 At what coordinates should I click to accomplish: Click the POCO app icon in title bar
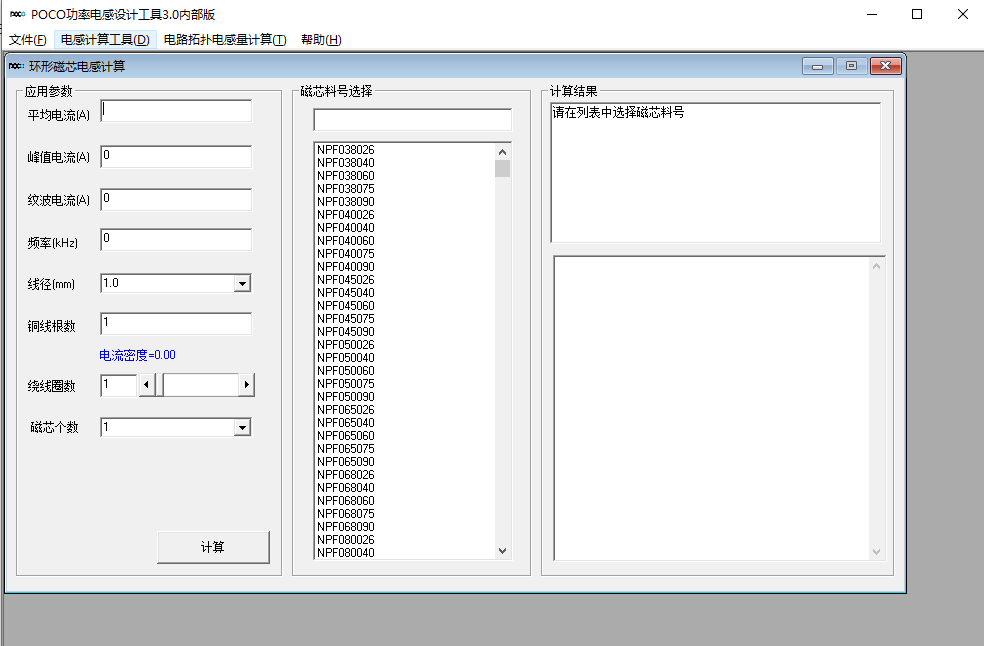click(18, 14)
